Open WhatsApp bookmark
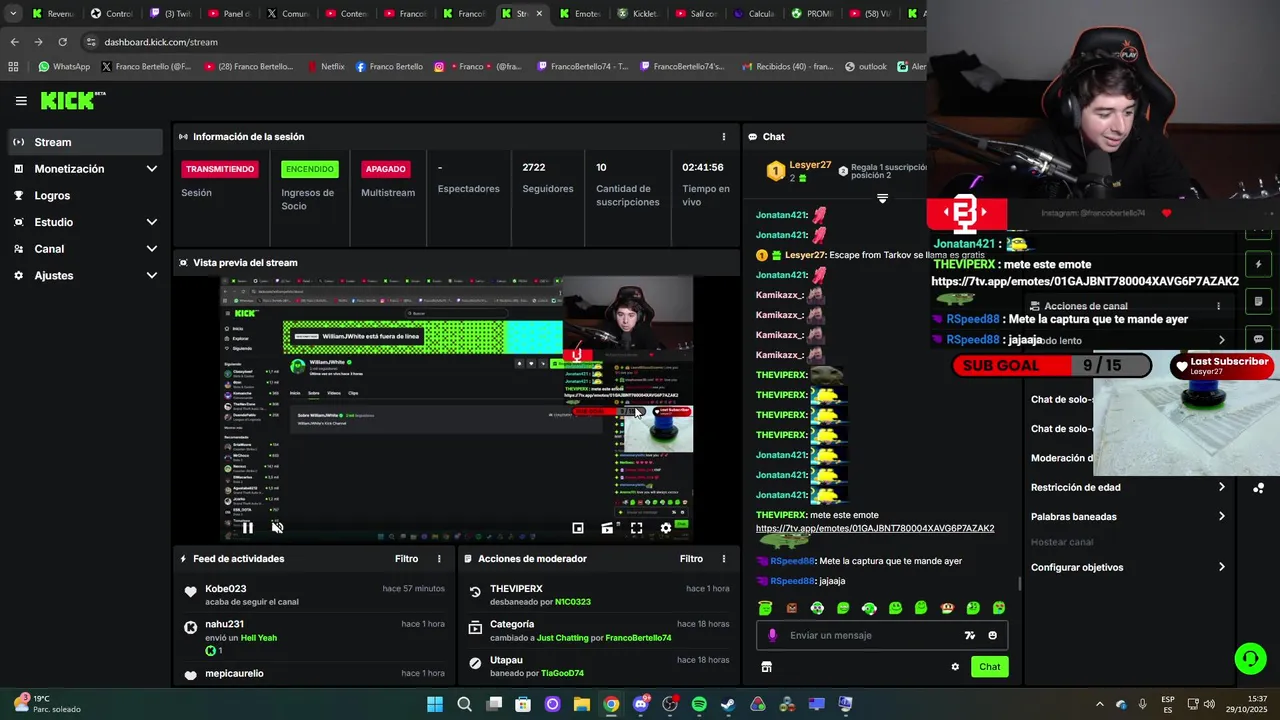The height and width of the screenshot is (720, 1280). pyautogui.click(x=64, y=67)
